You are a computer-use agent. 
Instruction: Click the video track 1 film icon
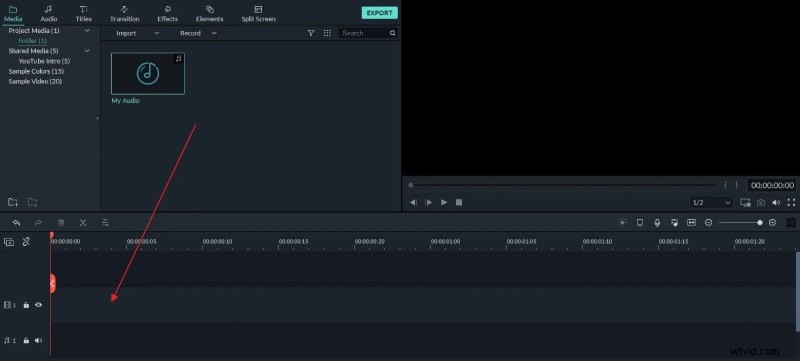pos(8,305)
